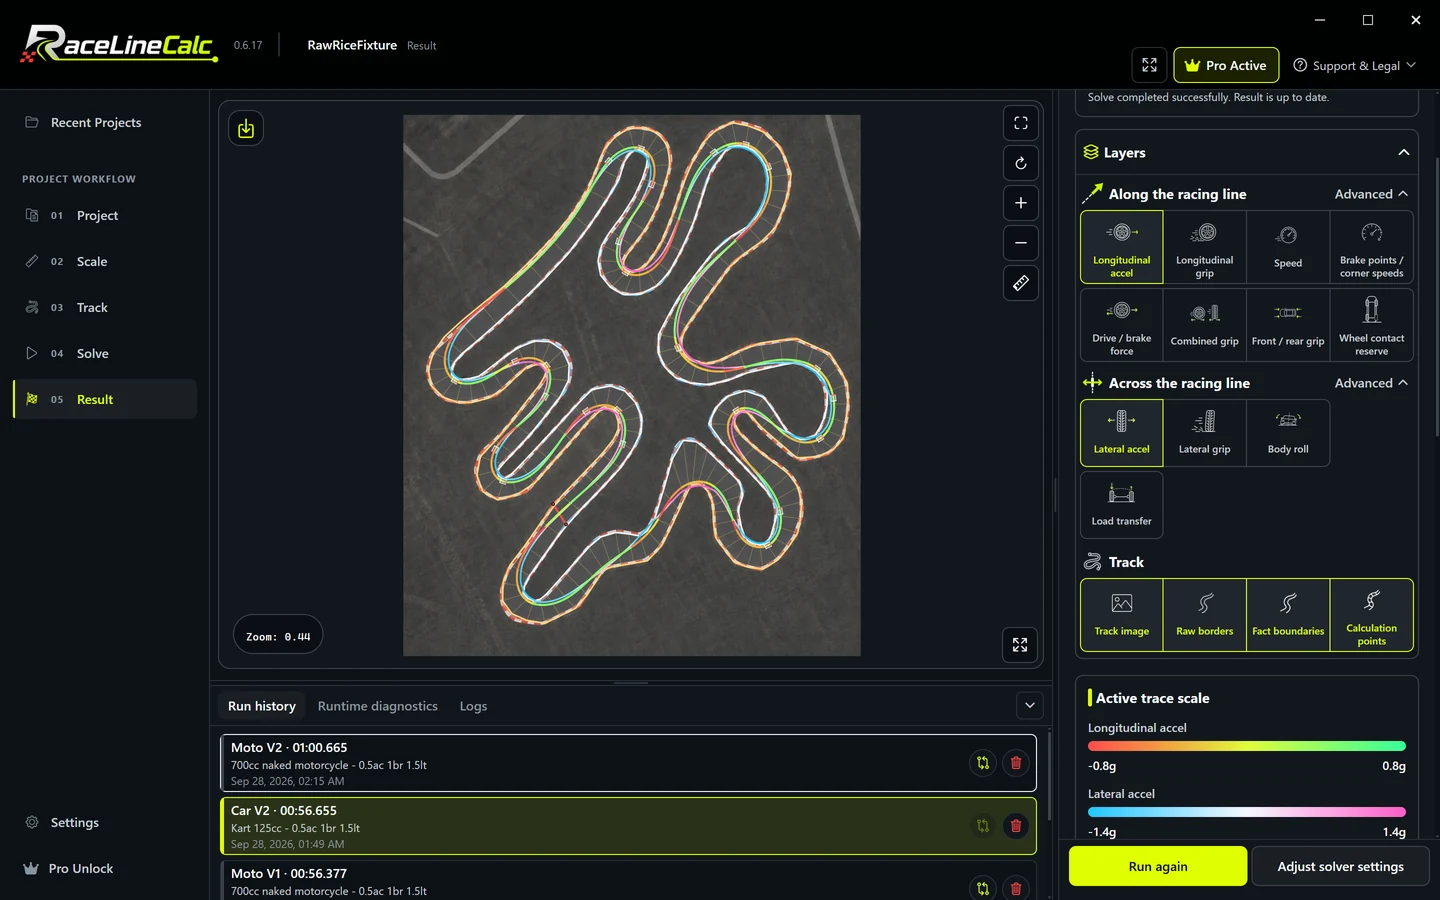Click the Run again button
1440x900 pixels.
(1158, 866)
